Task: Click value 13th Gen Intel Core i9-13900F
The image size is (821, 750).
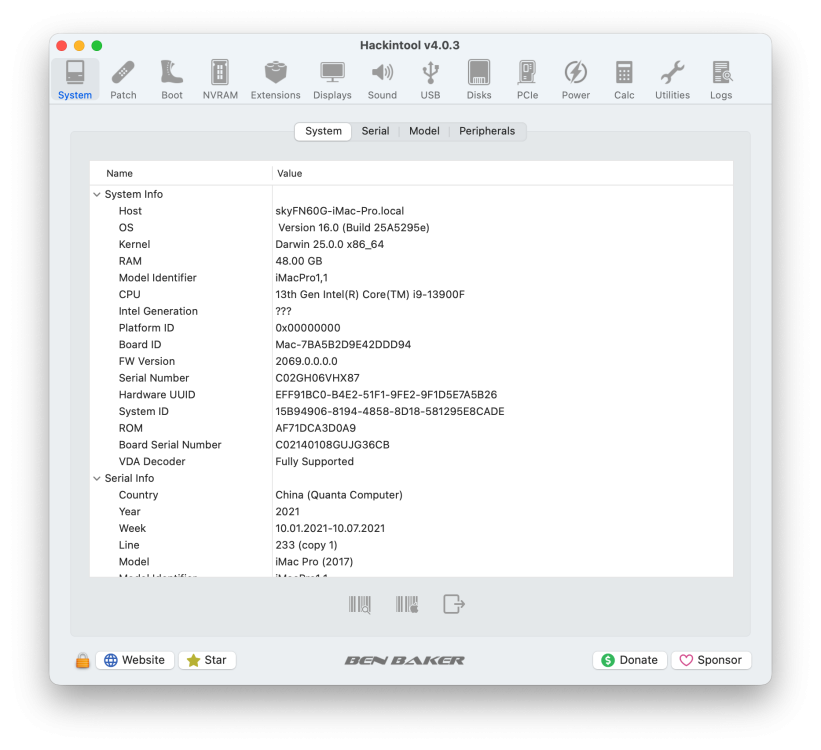Action: [370, 294]
